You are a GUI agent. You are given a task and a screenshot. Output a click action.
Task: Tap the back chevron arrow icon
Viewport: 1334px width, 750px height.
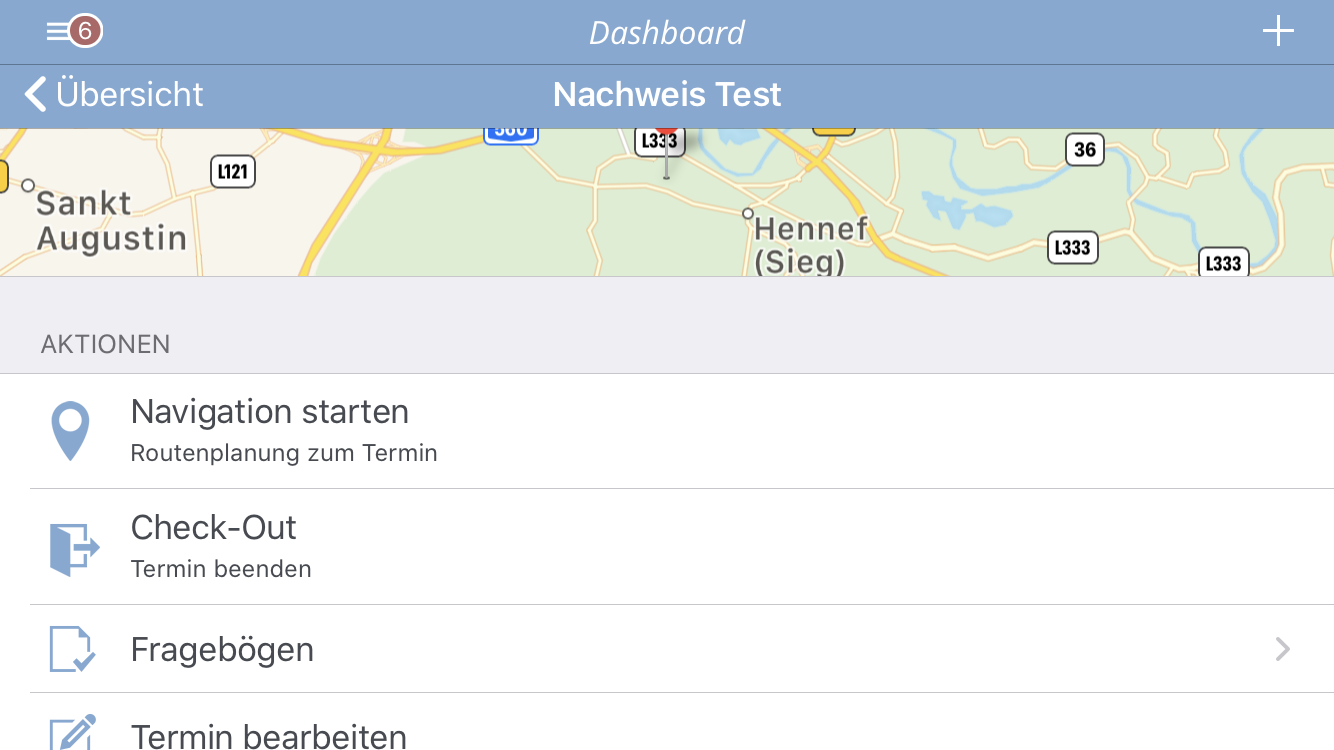(36, 95)
